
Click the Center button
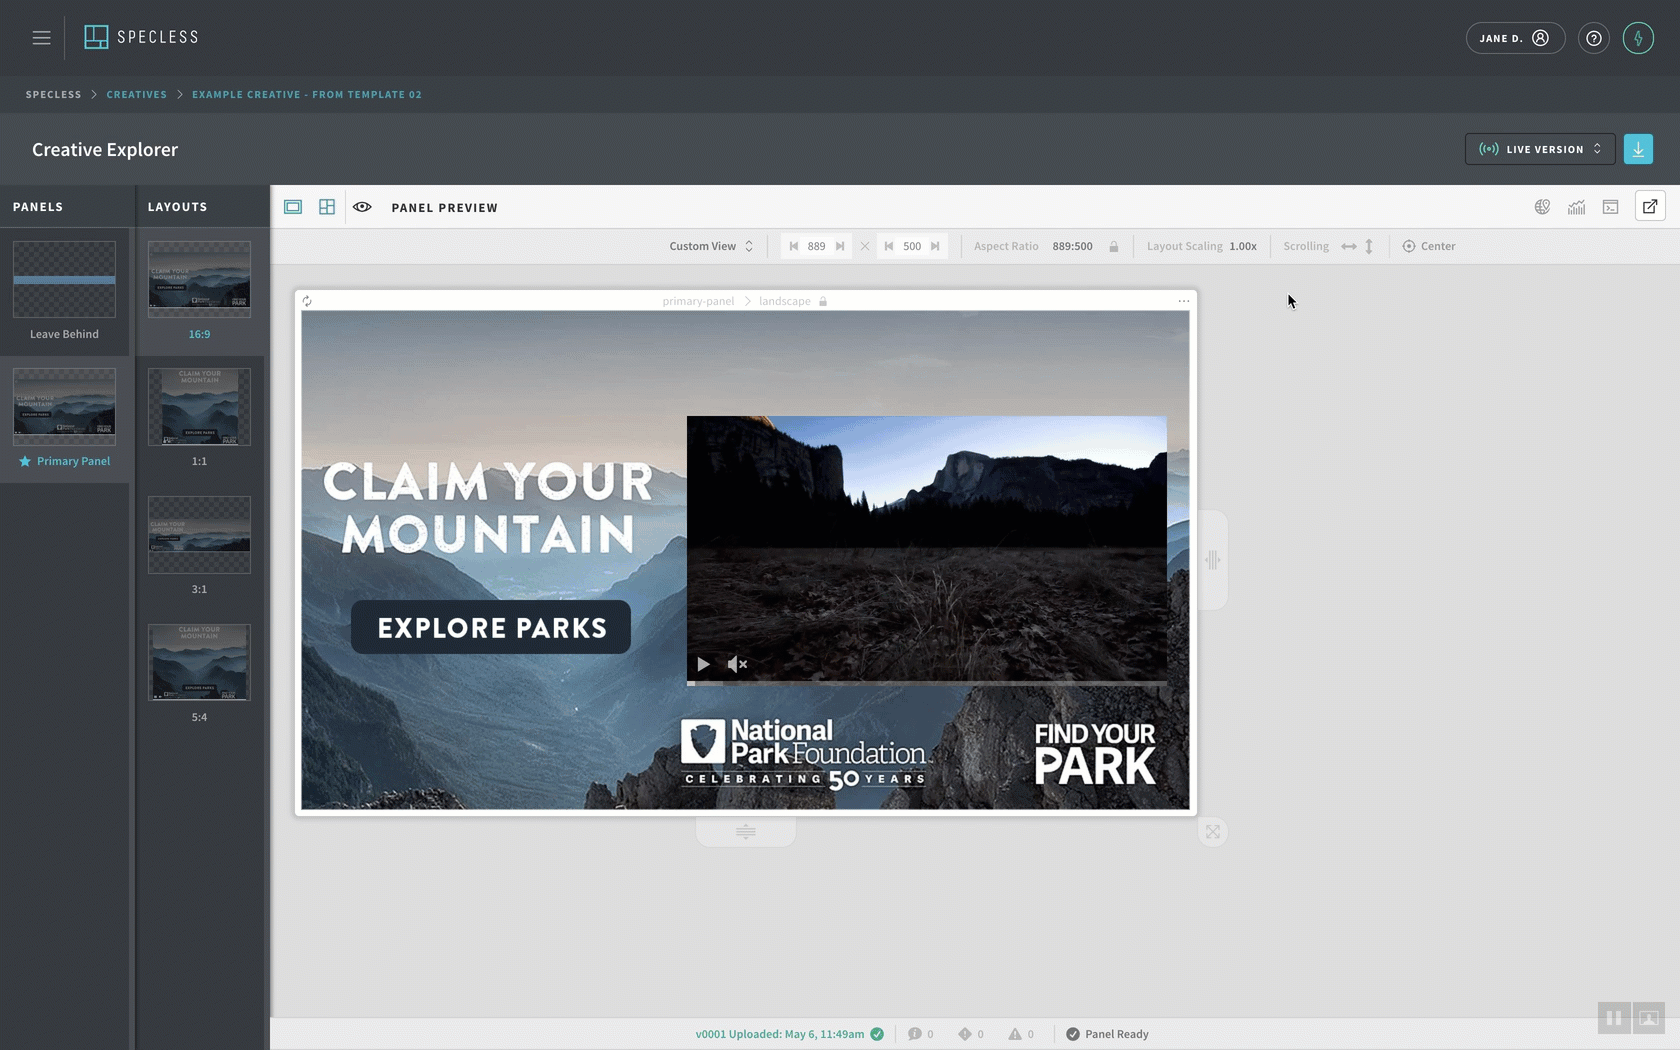[x=1429, y=246]
